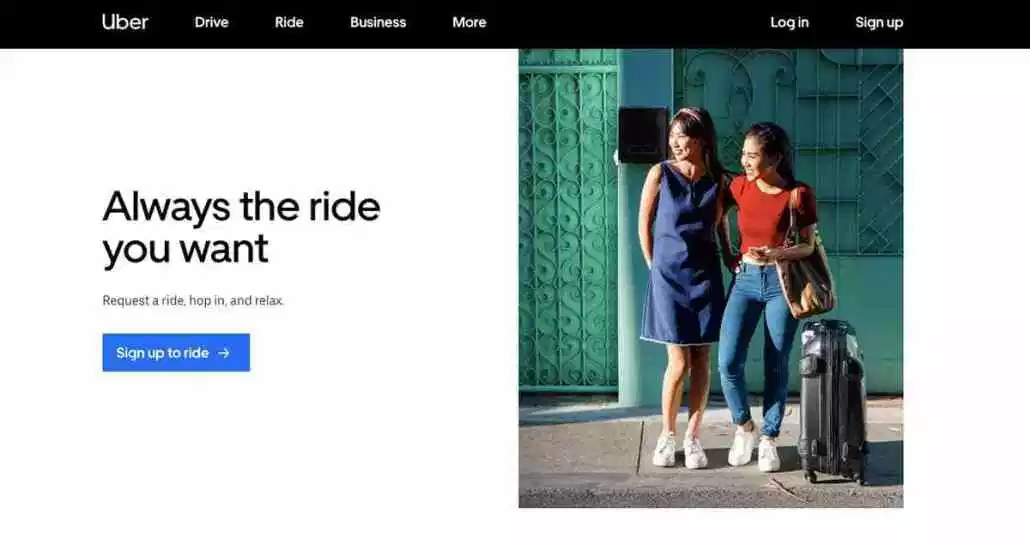The image size is (1030, 545).
Task: Click the woman in the navy dress
Action: (683, 260)
